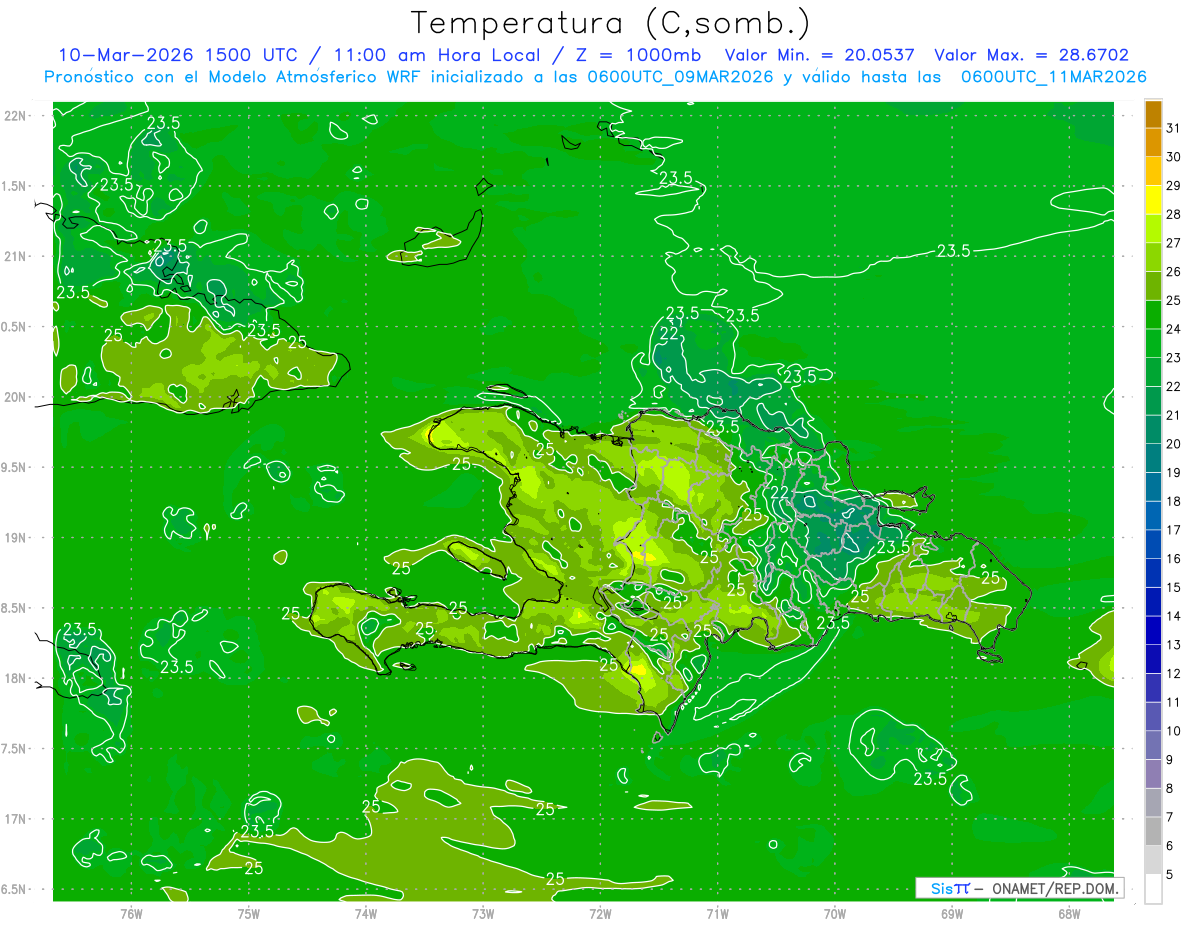Click the '20' value on the color scale
This screenshot has height=927, width=1200.
point(1173,444)
